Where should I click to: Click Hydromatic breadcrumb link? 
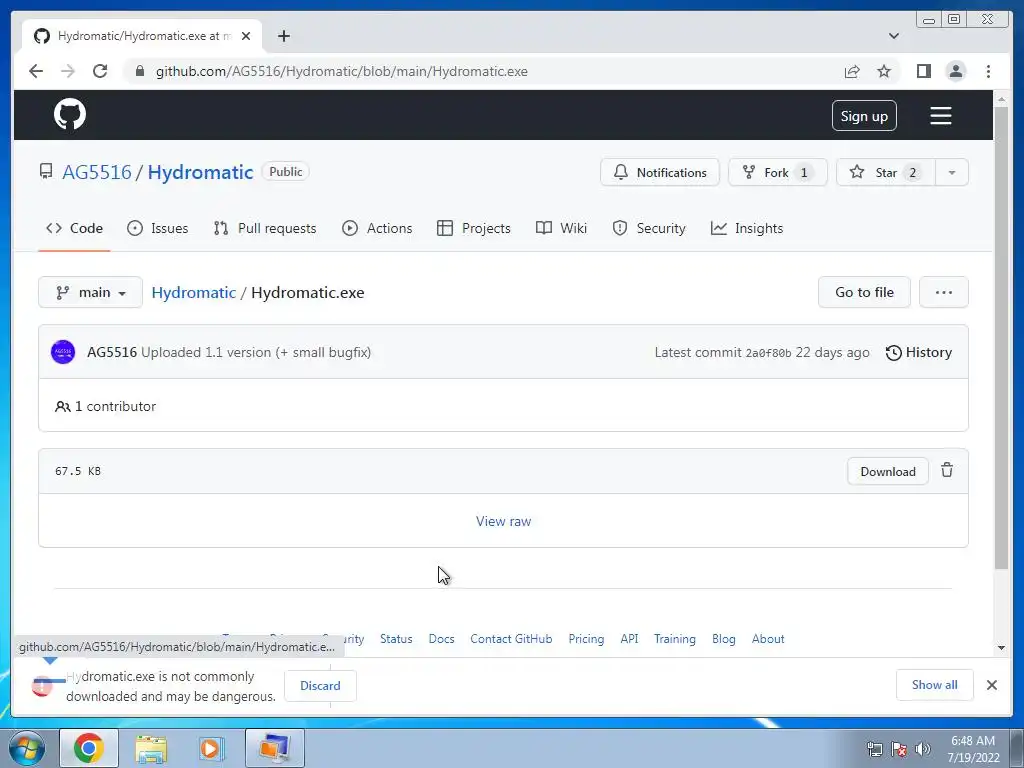[x=193, y=293]
